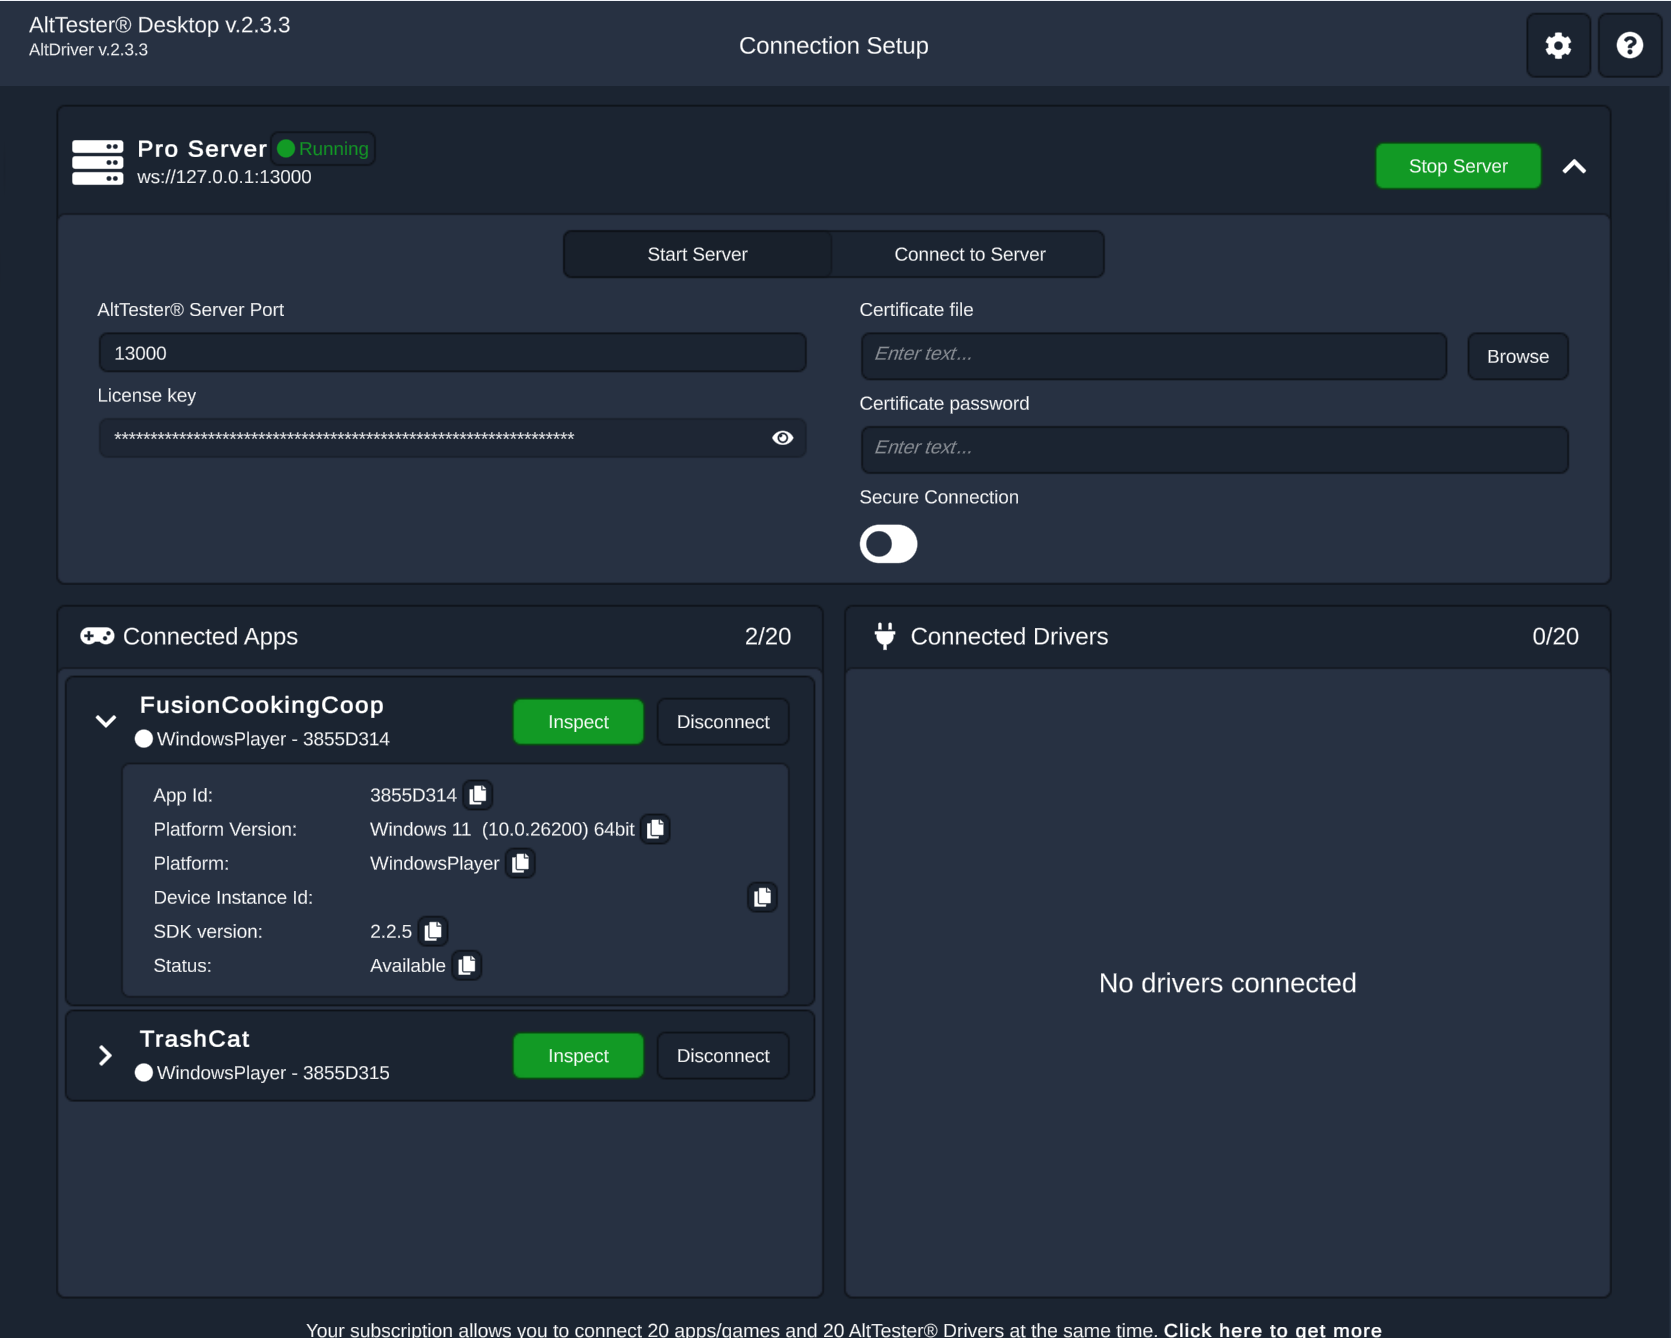This screenshot has height=1338, width=1671.
Task: Open settings via the gear icon
Action: [x=1558, y=46]
